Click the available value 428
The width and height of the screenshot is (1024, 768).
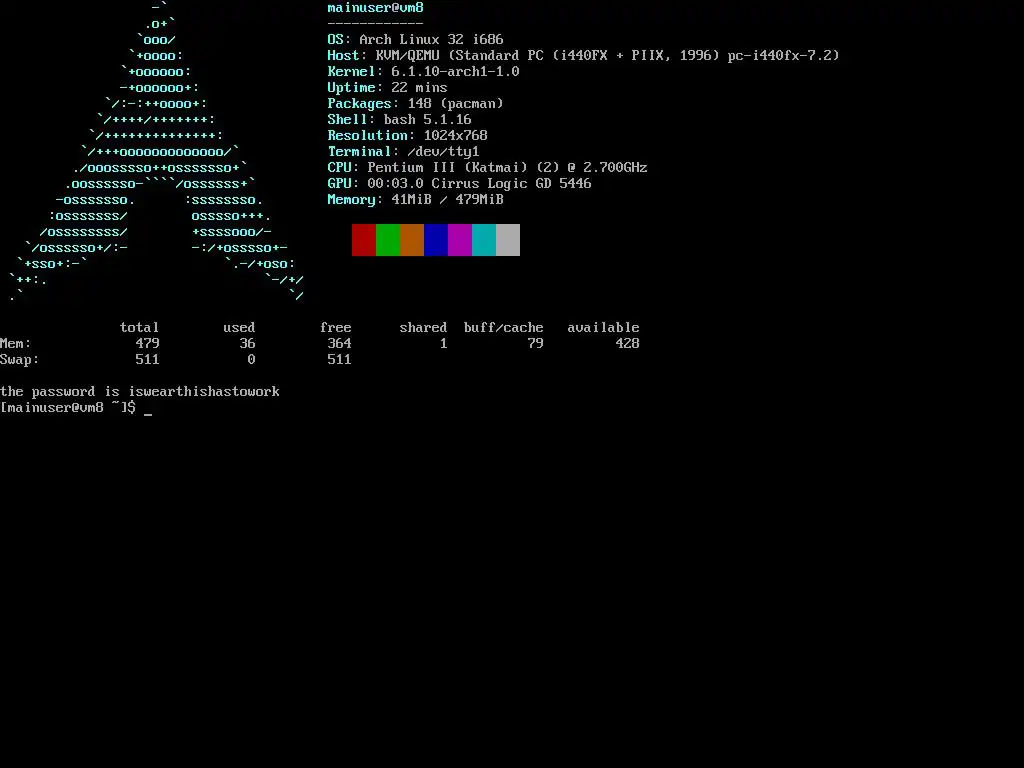click(x=628, y=344)
